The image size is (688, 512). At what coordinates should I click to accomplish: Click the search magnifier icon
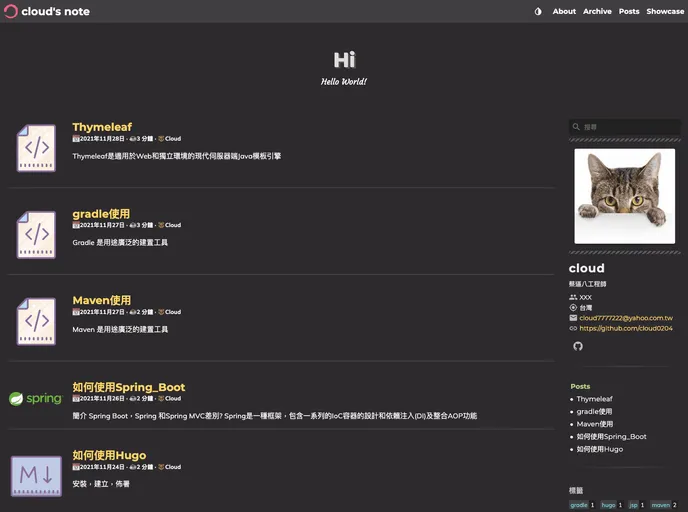click(576, 127)
